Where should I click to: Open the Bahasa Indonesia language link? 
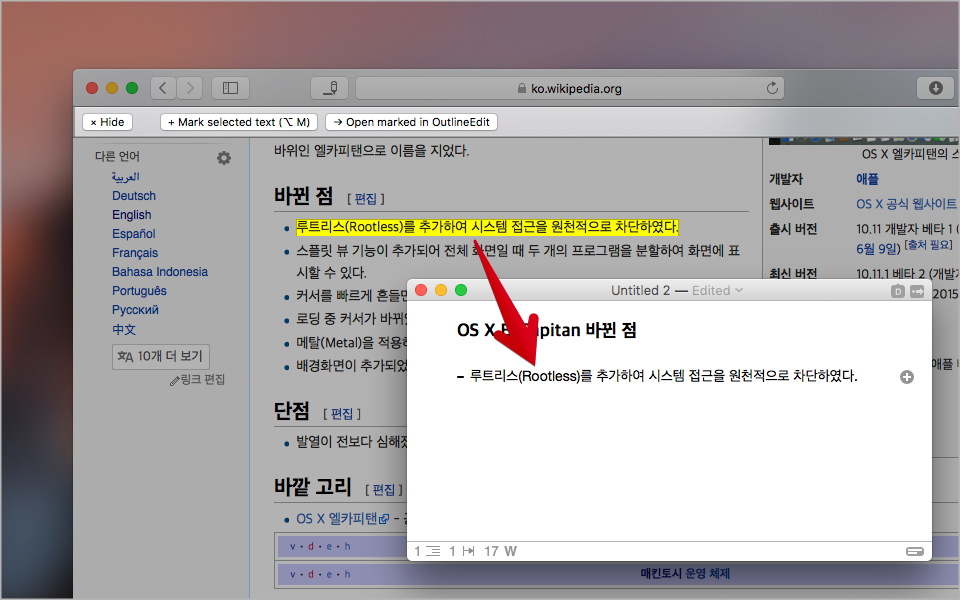(160, 272)
